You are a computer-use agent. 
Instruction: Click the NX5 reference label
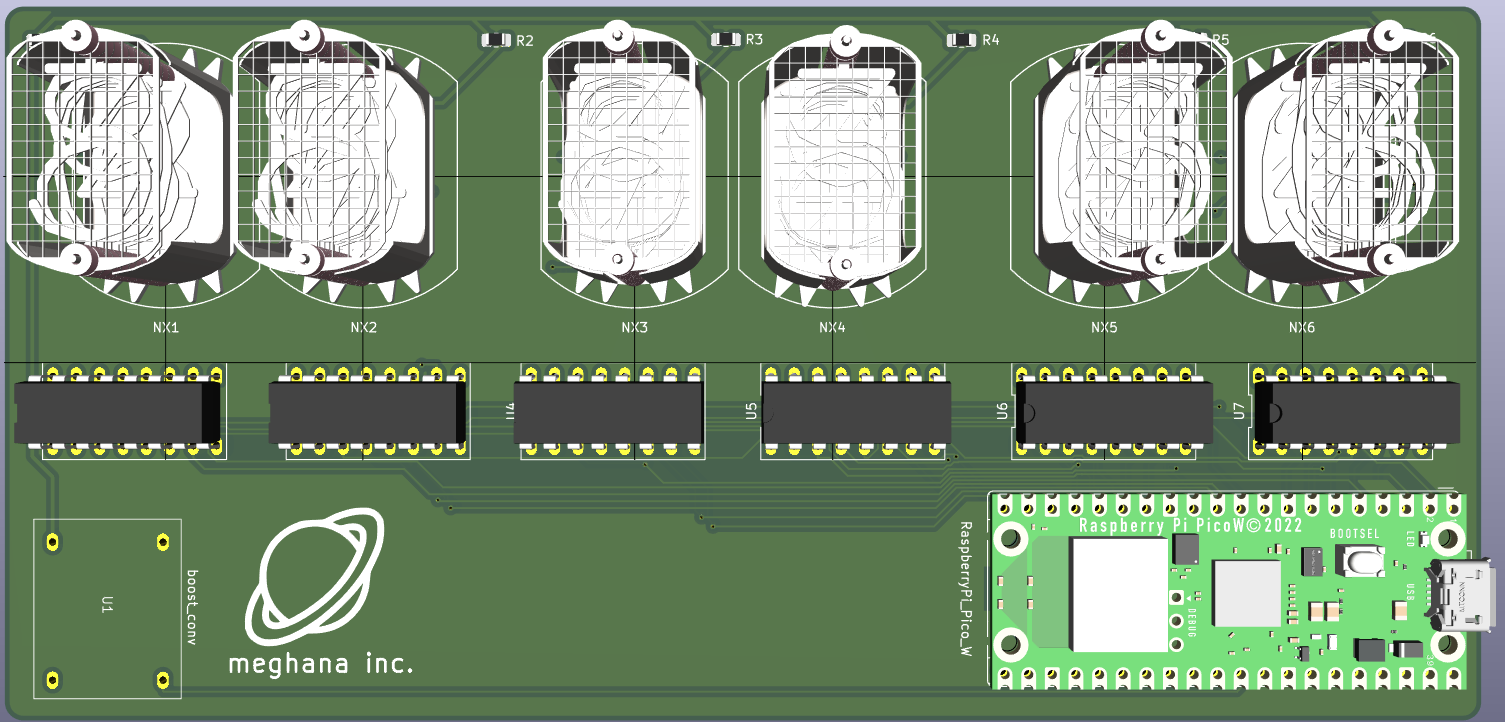pos(1104,327)
